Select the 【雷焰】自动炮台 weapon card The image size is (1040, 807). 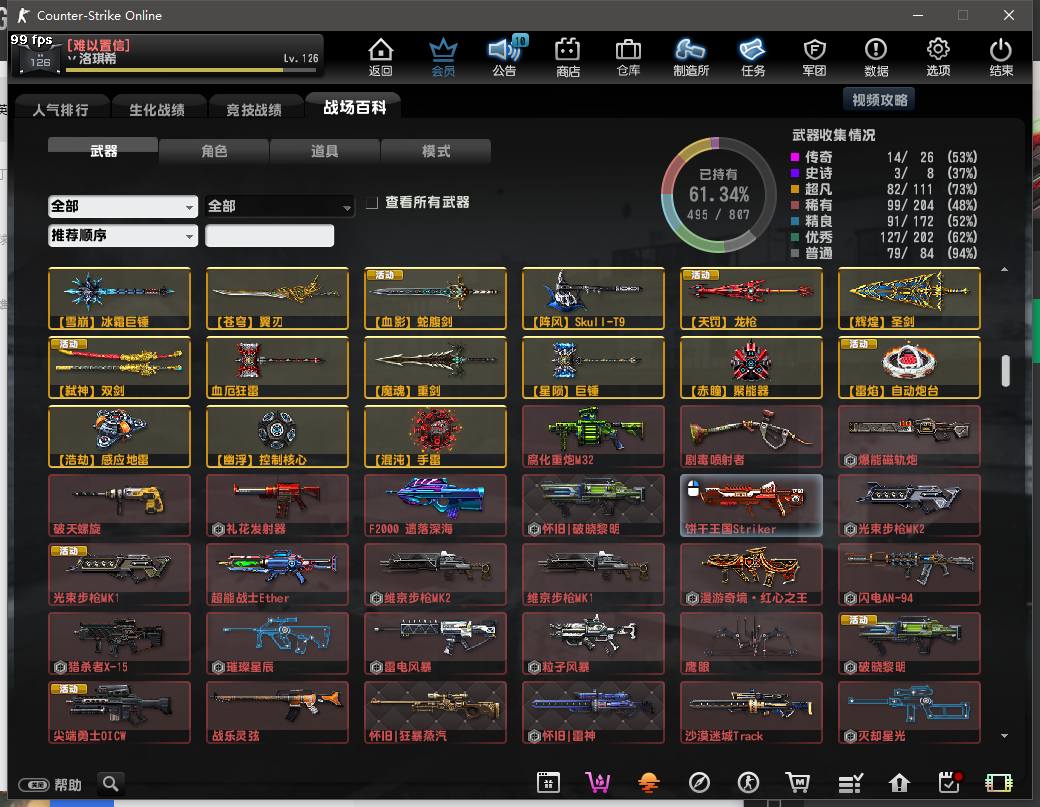[909, 367]
